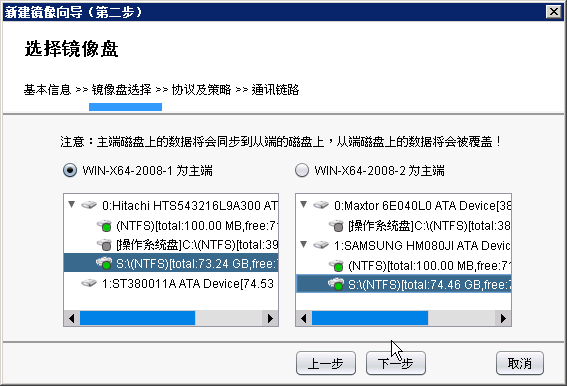Click the 协议及策略 step label

pyautogui.click(x=201, y=89)
